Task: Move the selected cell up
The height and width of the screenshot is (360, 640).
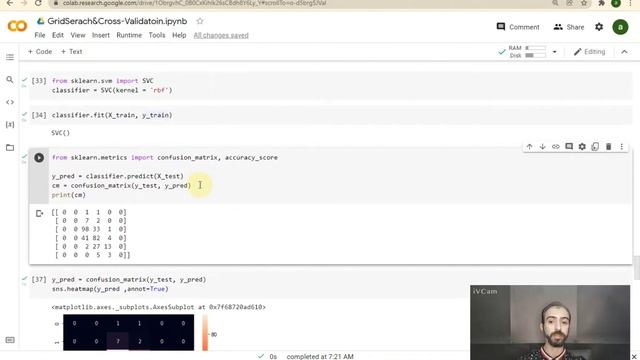Action: coord(529,147)
